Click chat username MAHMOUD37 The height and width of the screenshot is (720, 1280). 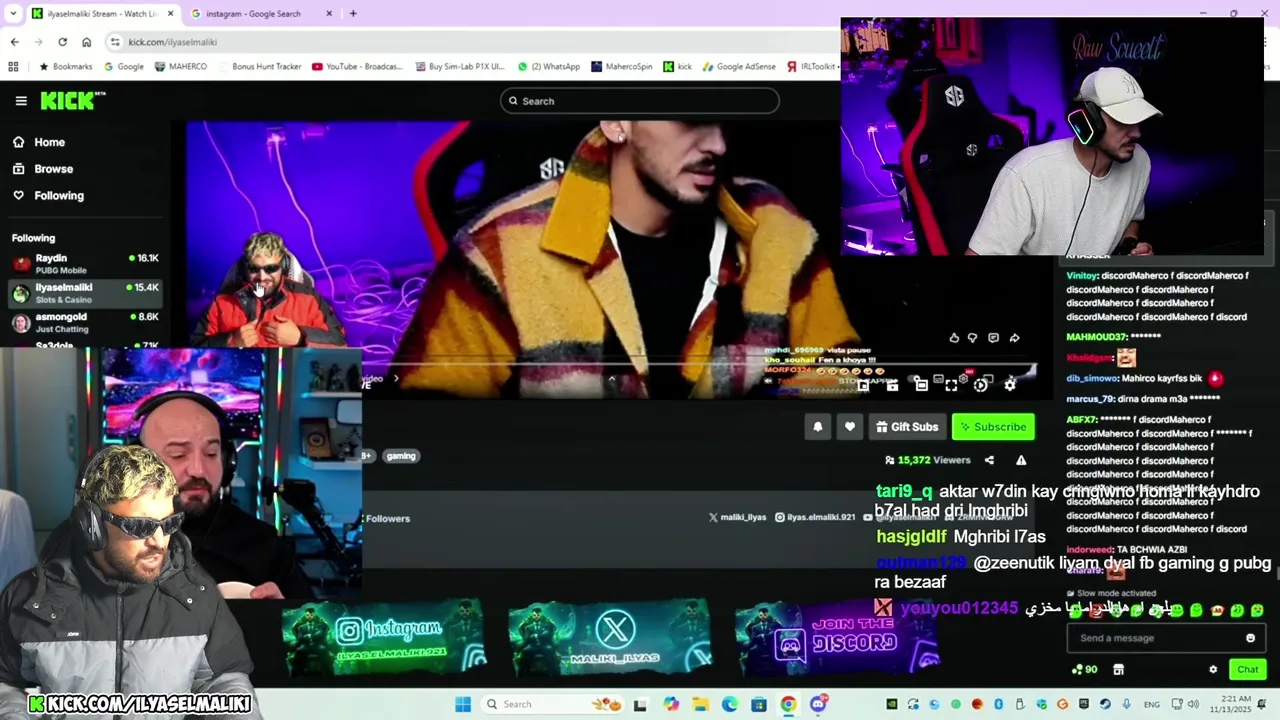click(1098, 337)
